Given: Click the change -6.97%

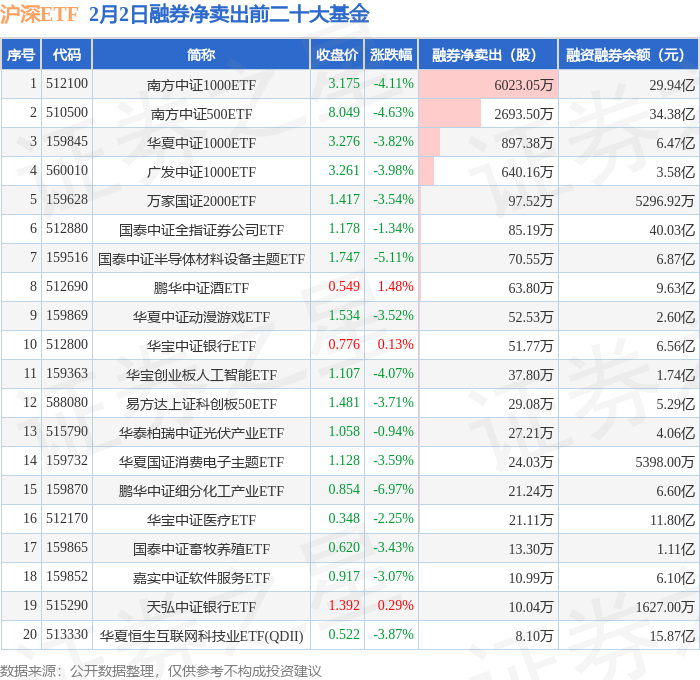Looking at the screenshot, I should (393, 490).
